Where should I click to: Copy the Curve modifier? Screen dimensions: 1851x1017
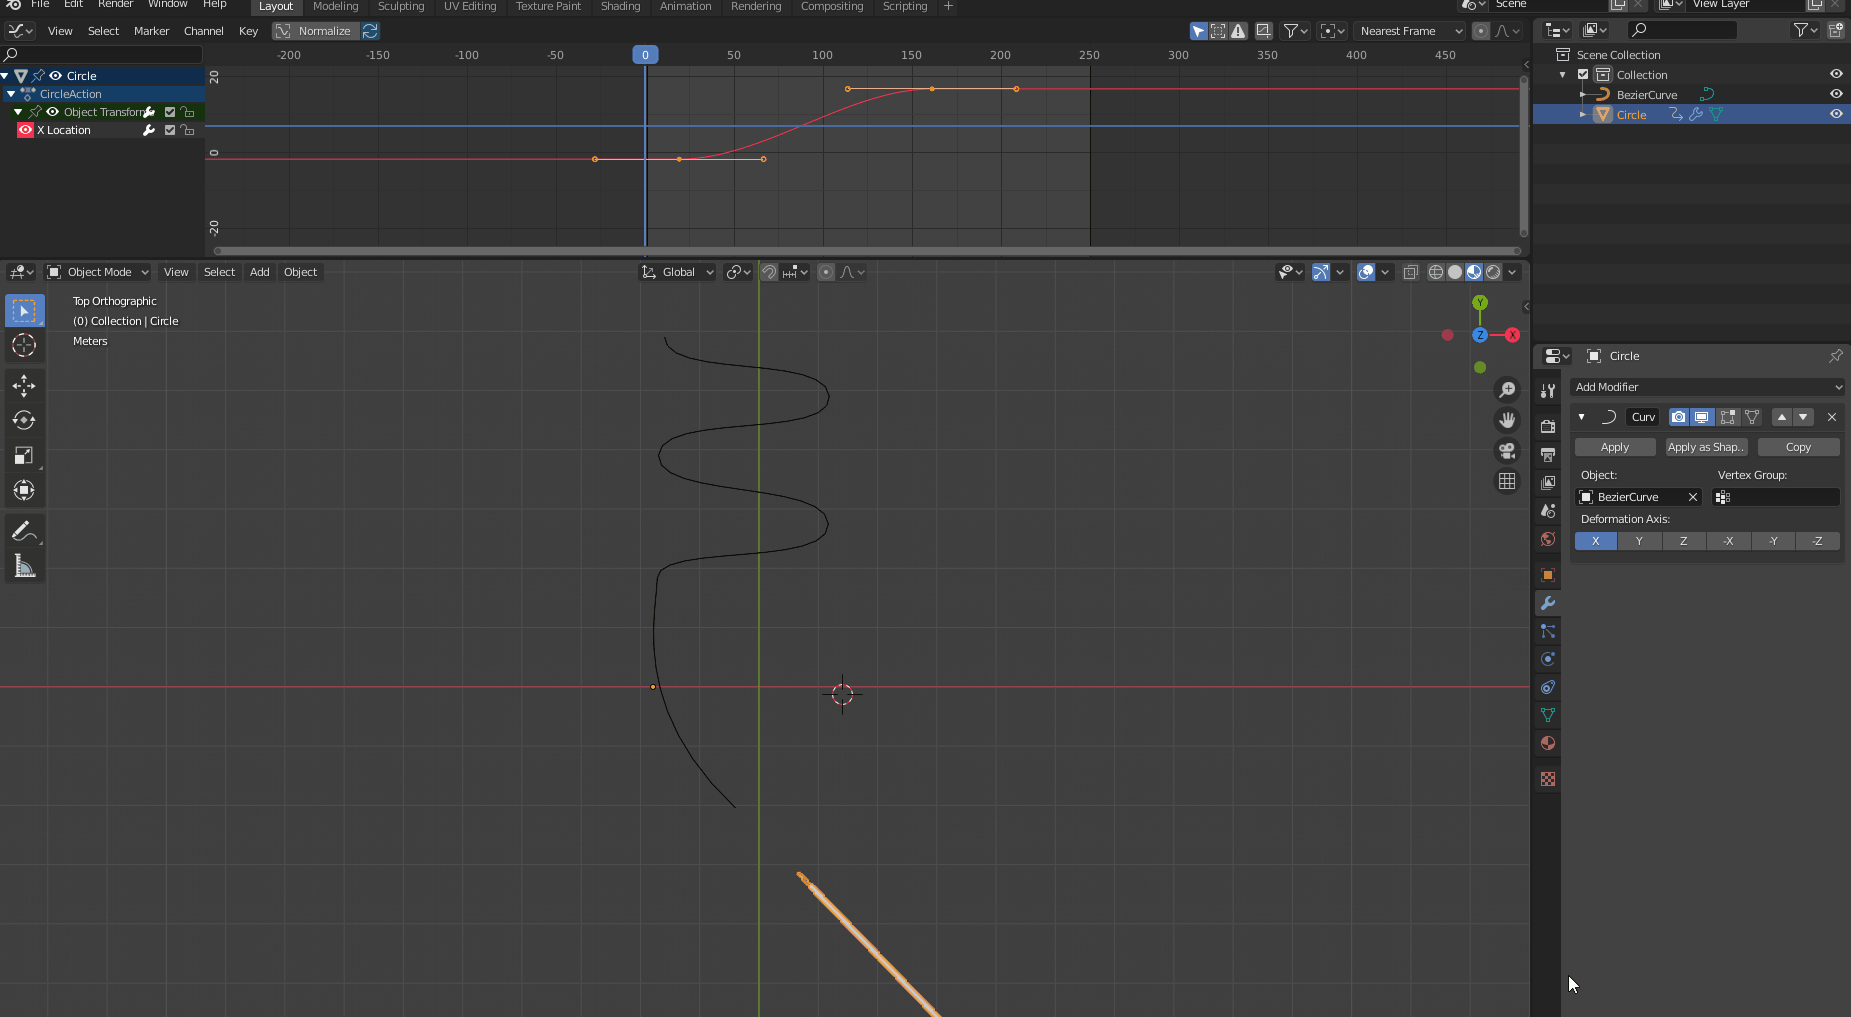[1797, 447]
